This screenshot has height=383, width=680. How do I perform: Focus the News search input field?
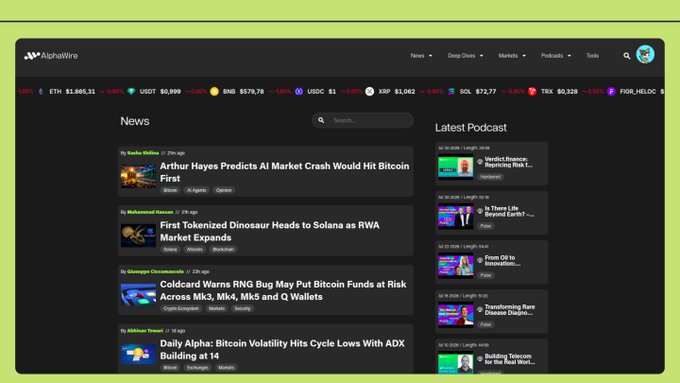point(363,120)
